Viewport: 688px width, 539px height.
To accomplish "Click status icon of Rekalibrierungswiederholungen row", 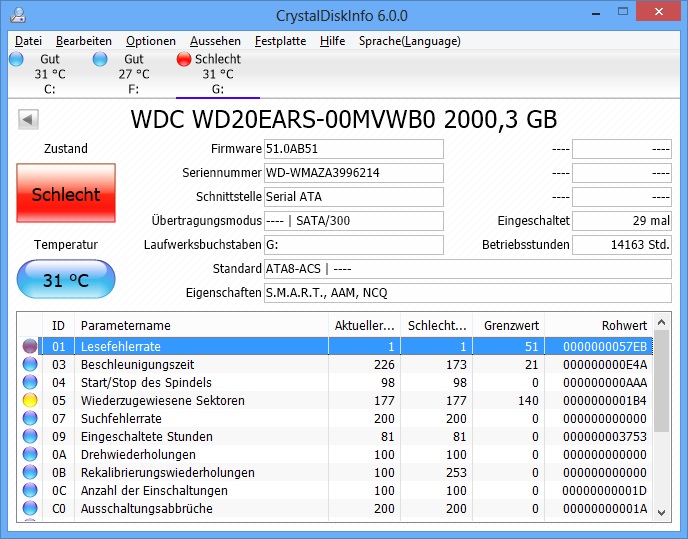I will (30, 472).
